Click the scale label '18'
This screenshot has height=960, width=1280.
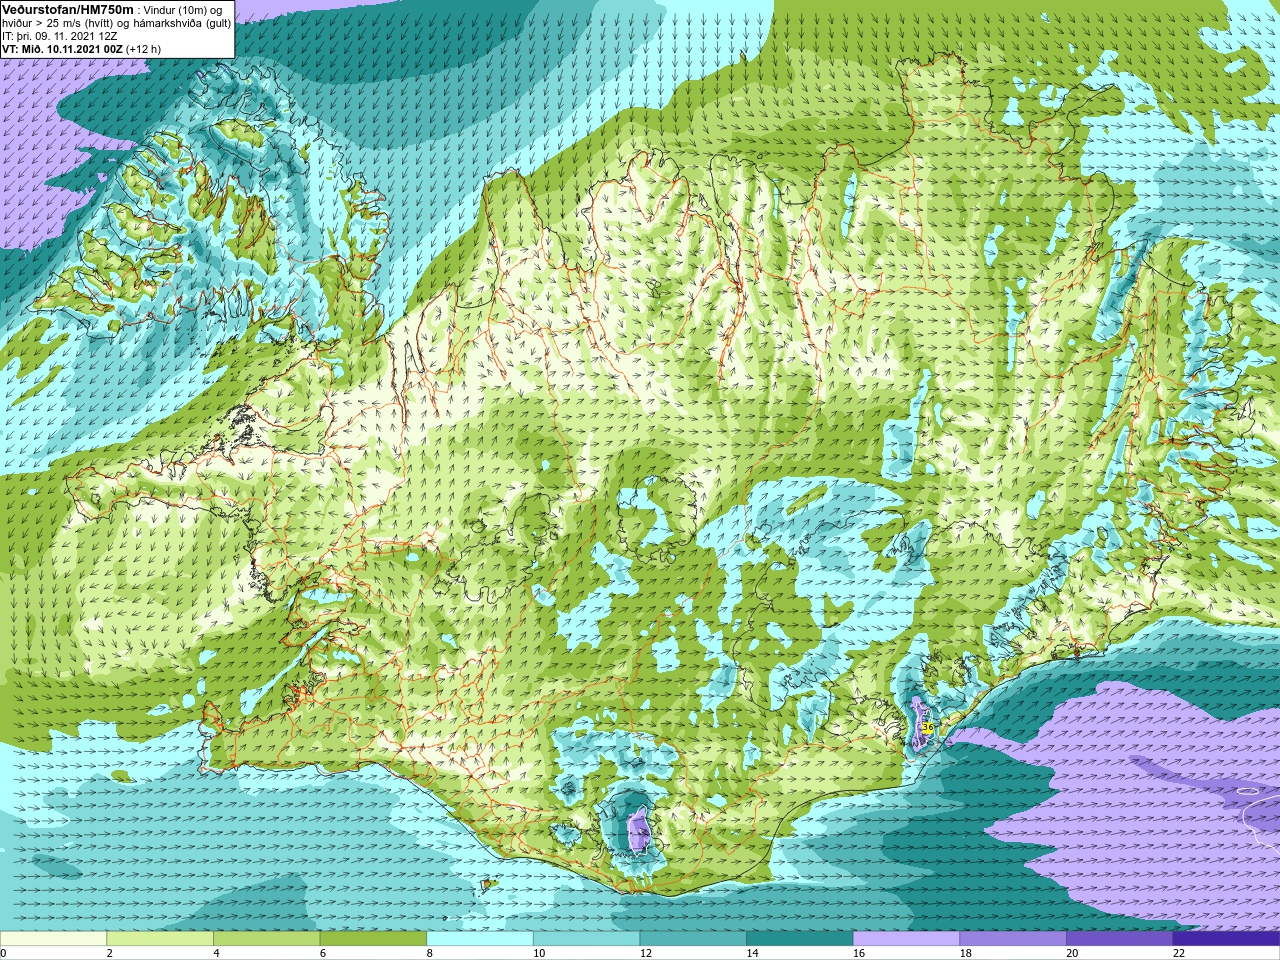tap(967, 953)
